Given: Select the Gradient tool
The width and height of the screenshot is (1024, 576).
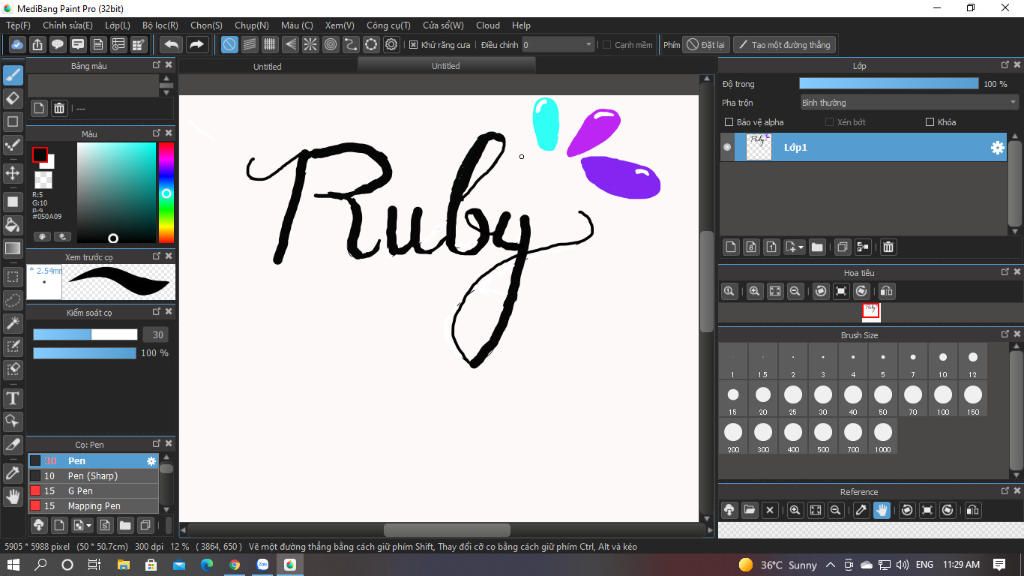Looking at the screenshot, I should coord(12,248).
